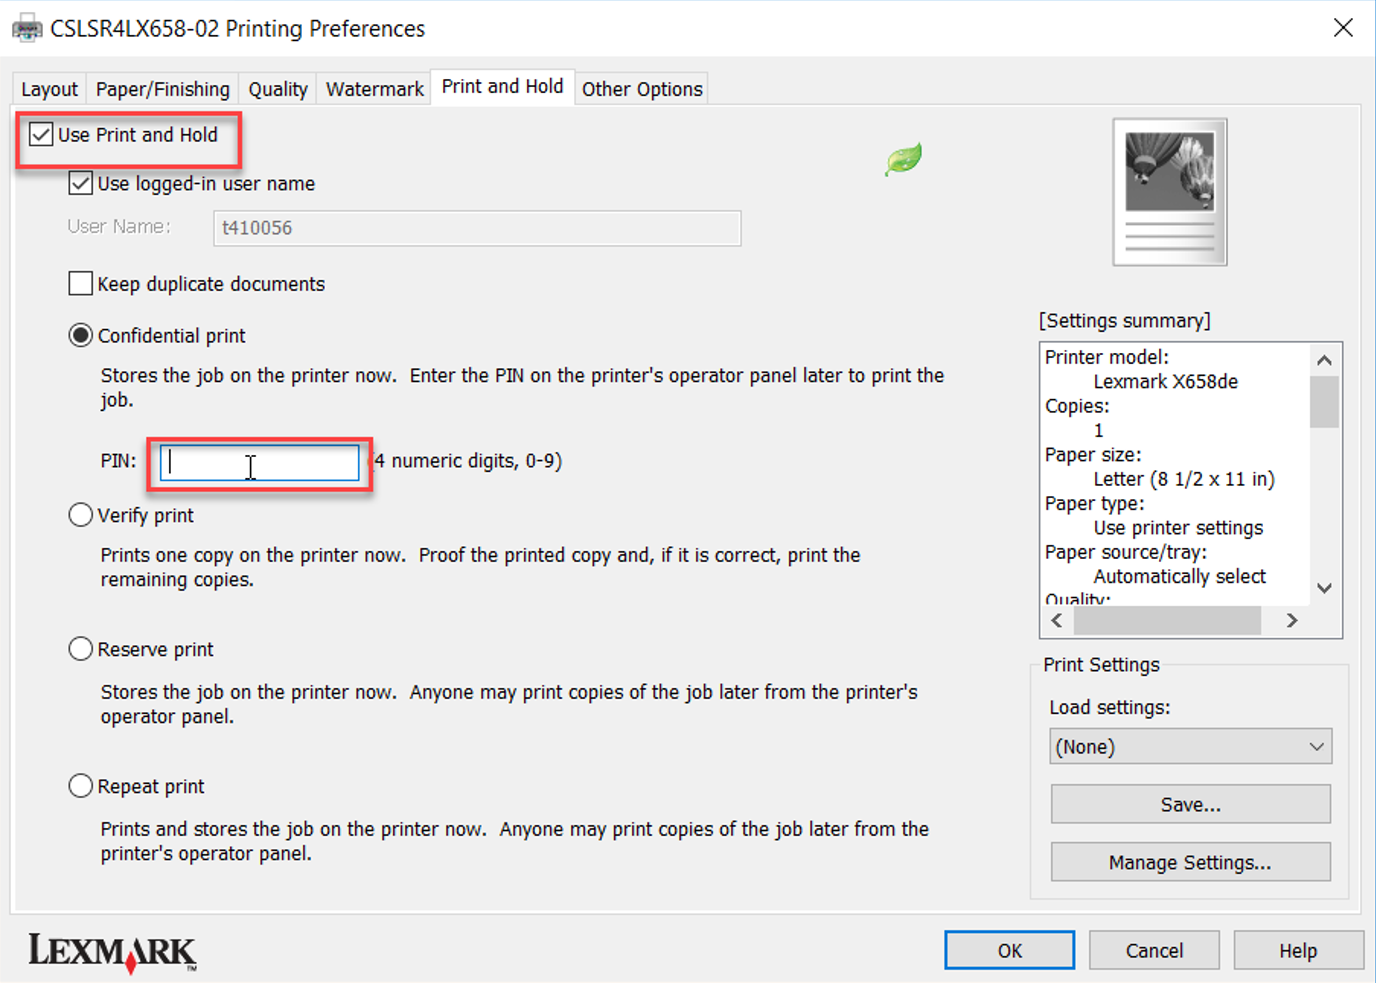Image resolution: width=1376 pixels, height=983 pixels.
Task: Click the User Name field showing t410056
Action: [x=477, y=228]
